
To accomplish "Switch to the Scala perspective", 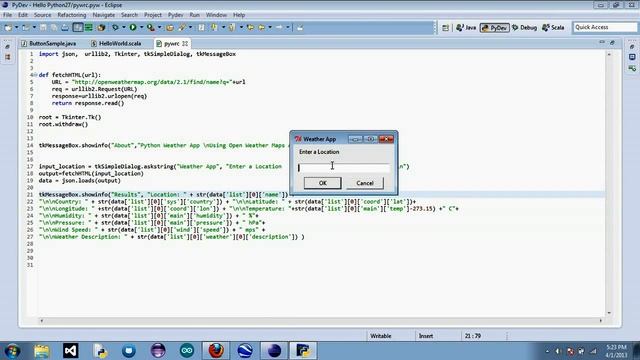I will pos(553,28).
